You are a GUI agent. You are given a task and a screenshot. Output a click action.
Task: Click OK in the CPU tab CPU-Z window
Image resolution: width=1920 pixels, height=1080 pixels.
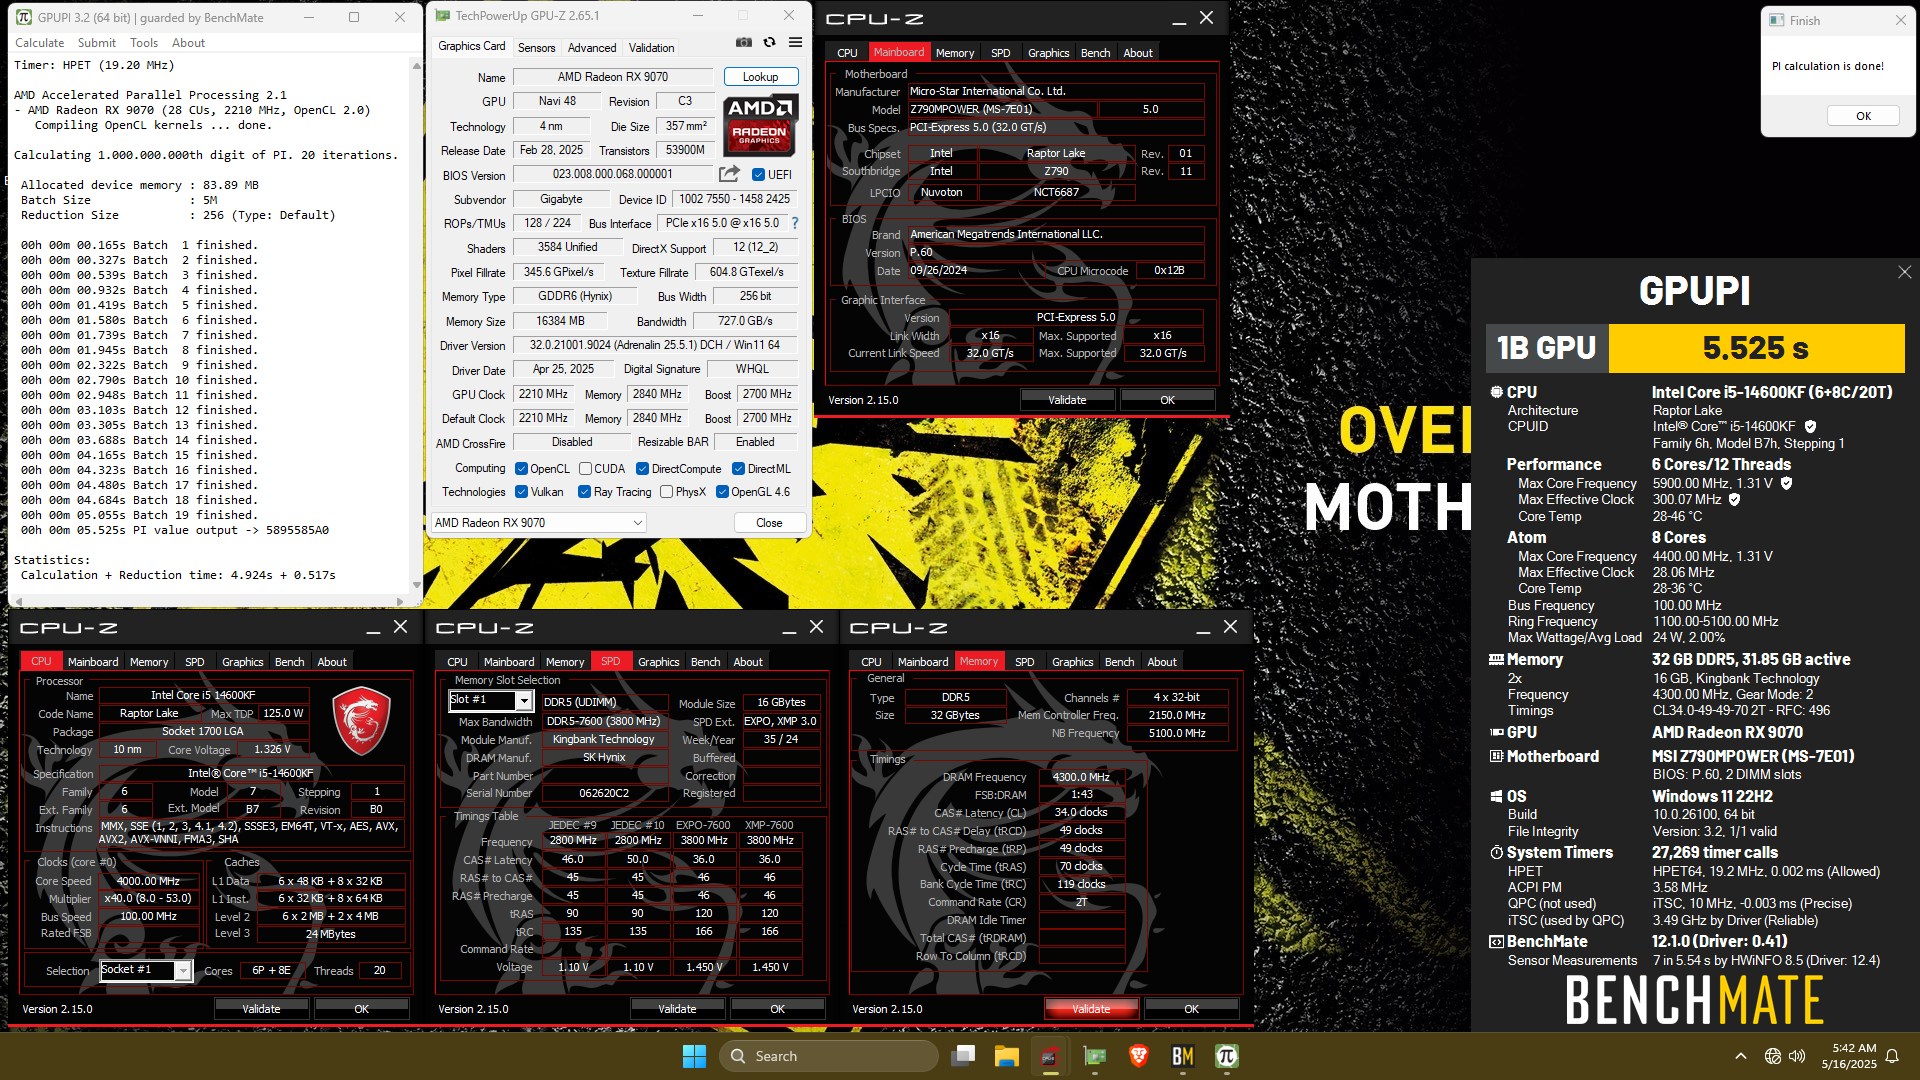point(361,1009)
